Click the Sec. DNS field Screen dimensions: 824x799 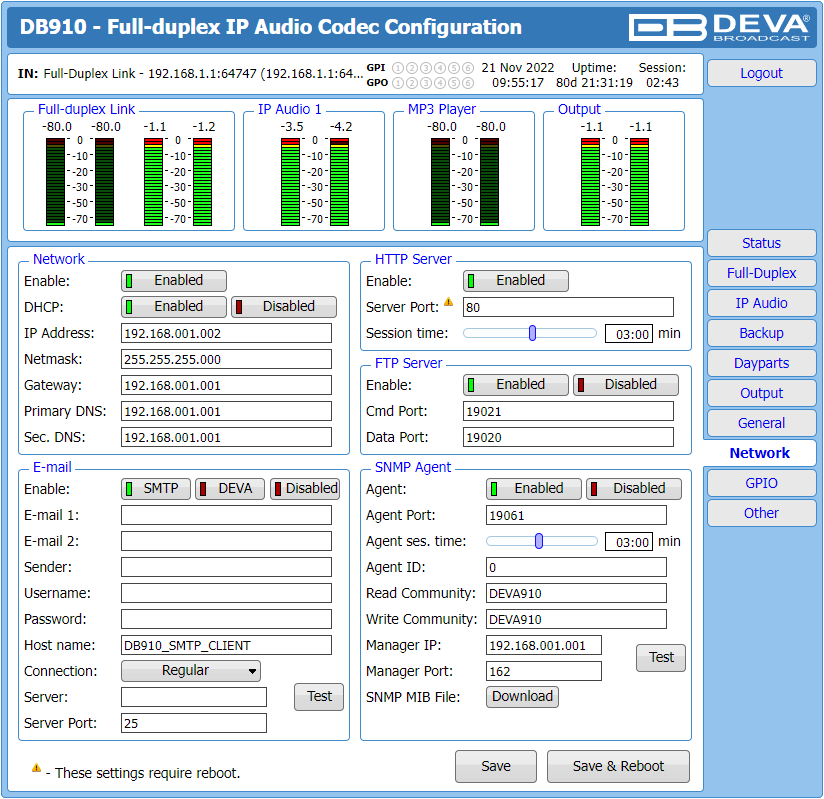[x=226, y=437]
